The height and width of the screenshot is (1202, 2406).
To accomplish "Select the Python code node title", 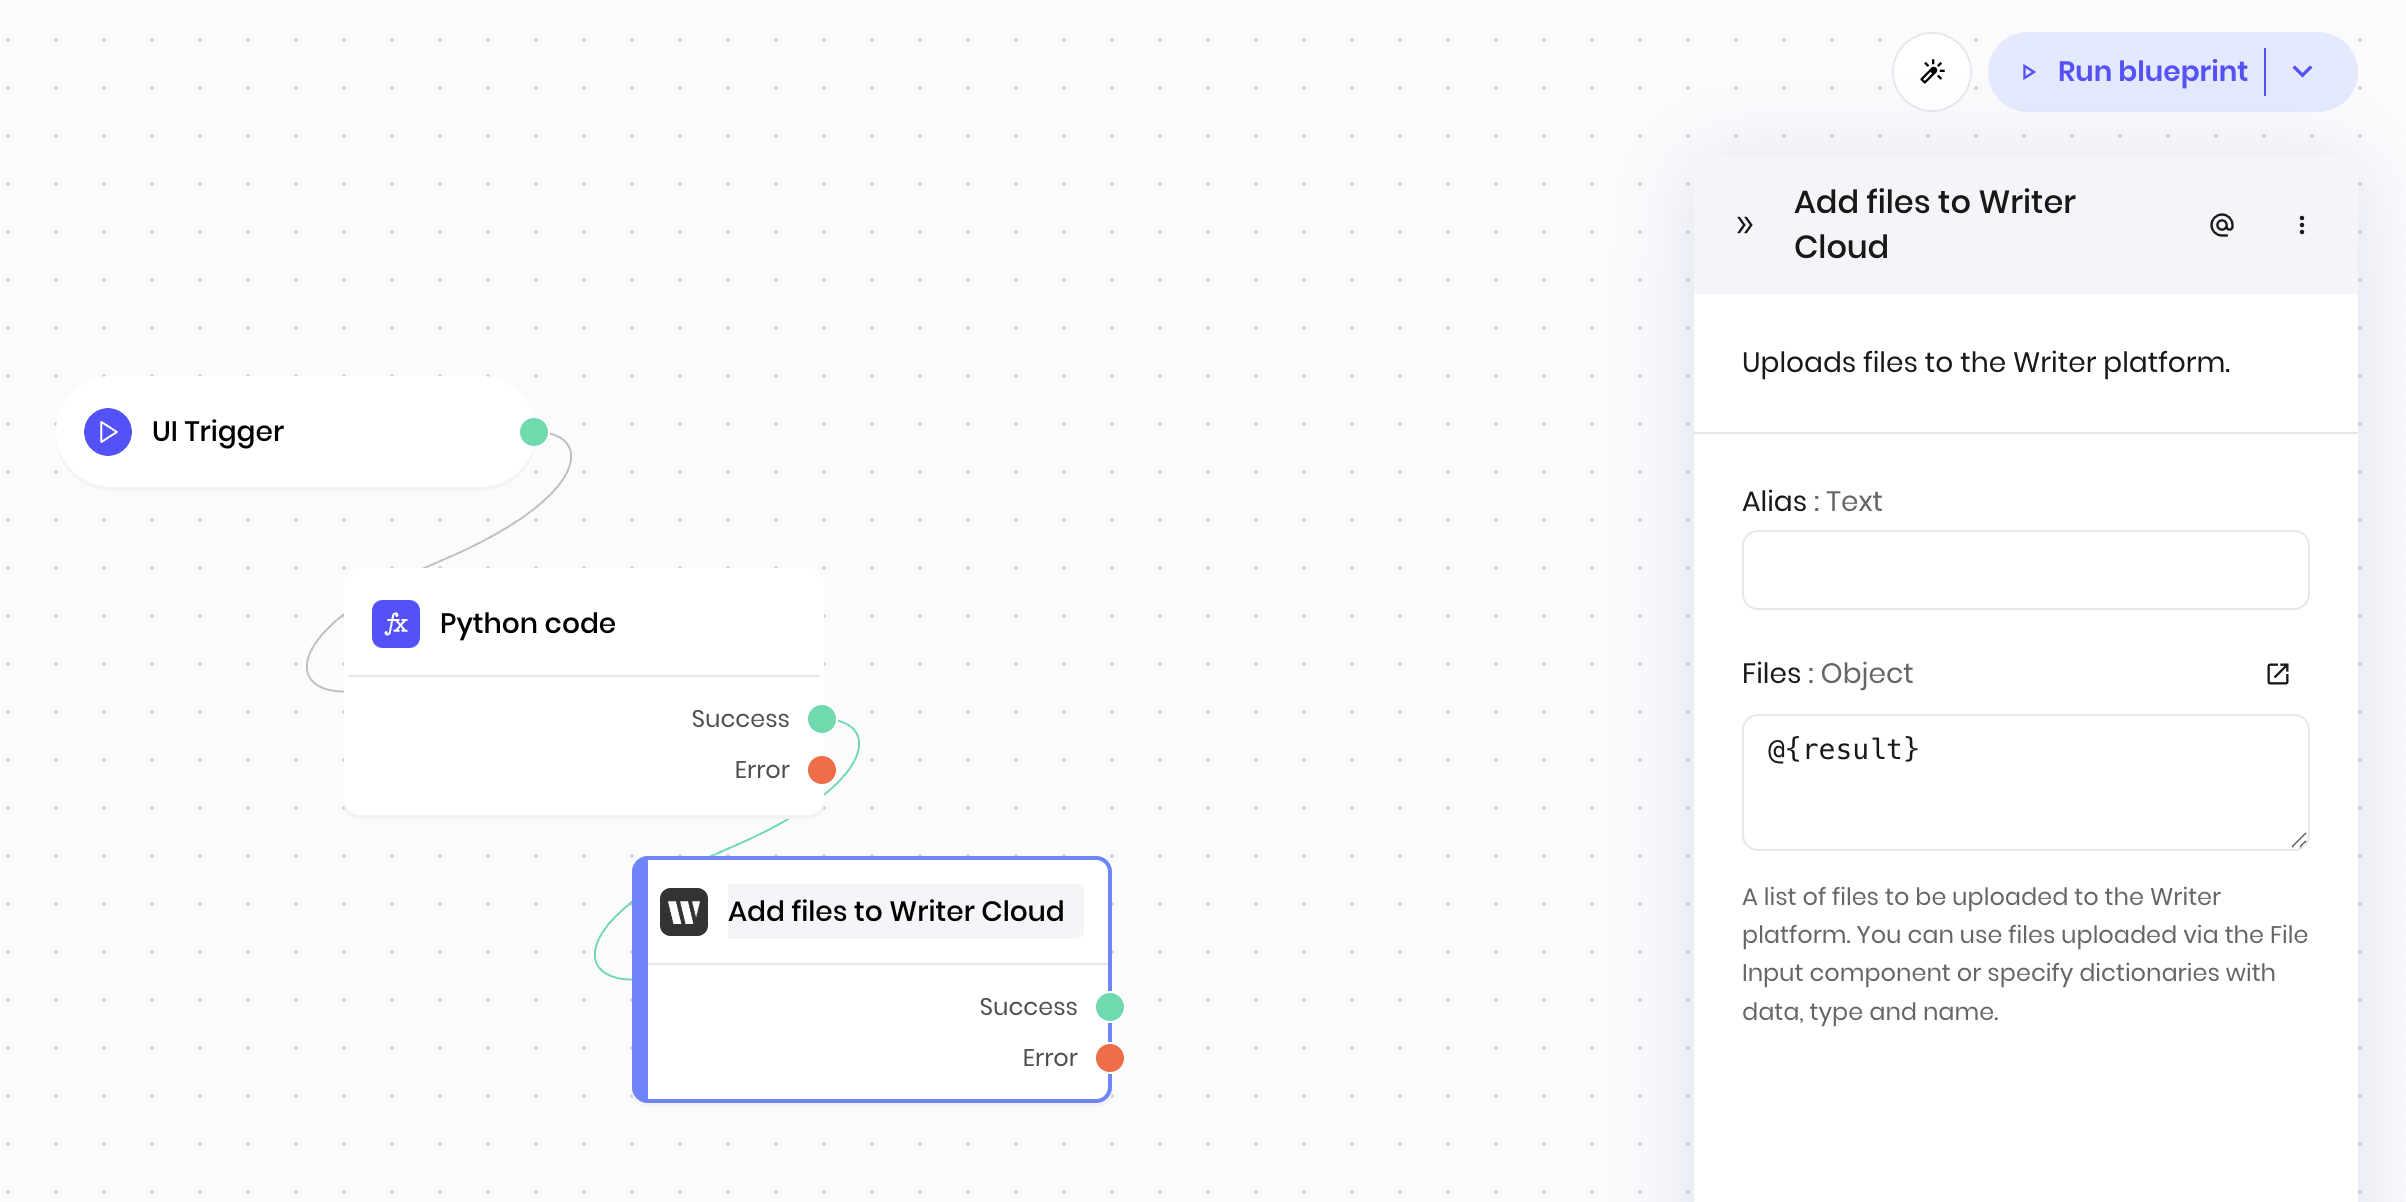I will pos(527,624).
